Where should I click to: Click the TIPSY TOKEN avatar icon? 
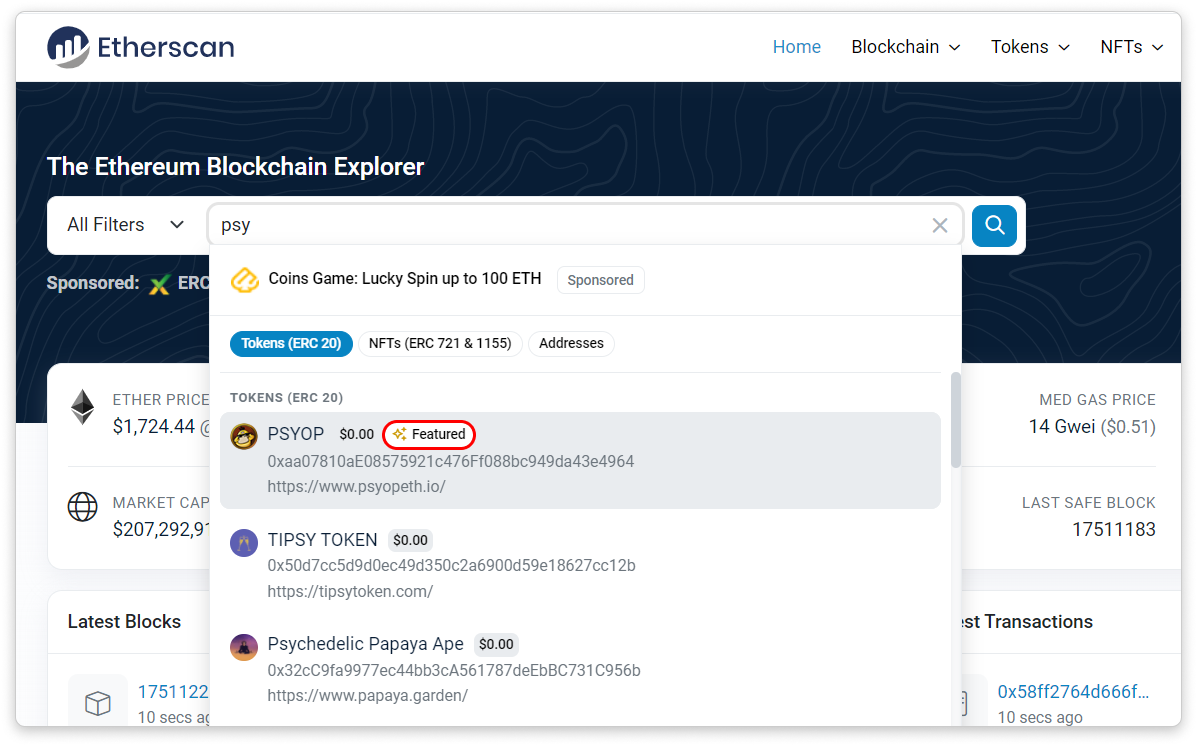[x=244, y=543]
